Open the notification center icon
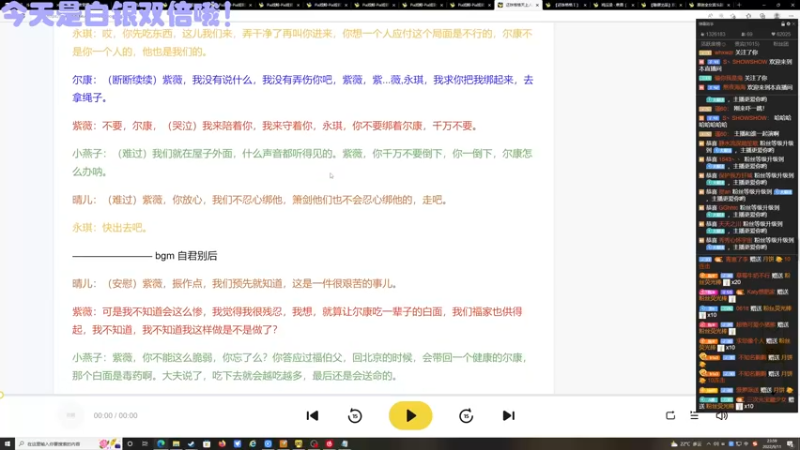800x450 pixels. tap(790, 444)
